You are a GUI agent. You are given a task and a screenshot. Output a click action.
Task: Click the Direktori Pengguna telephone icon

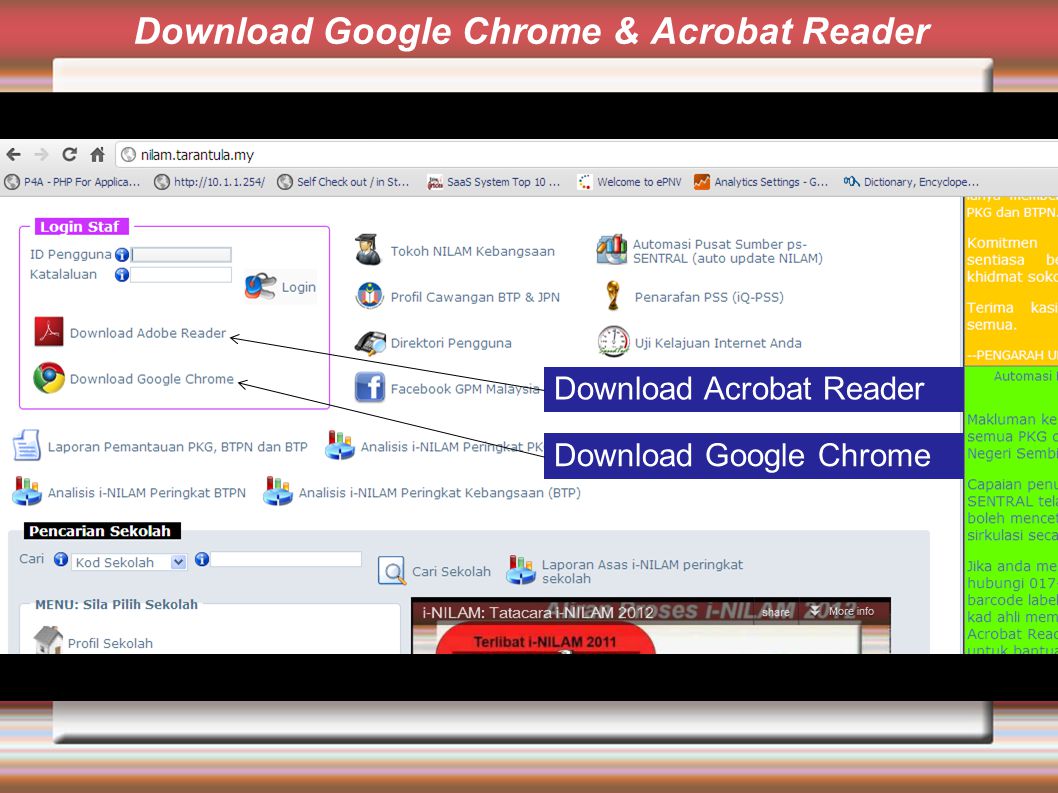pos(370,343)
